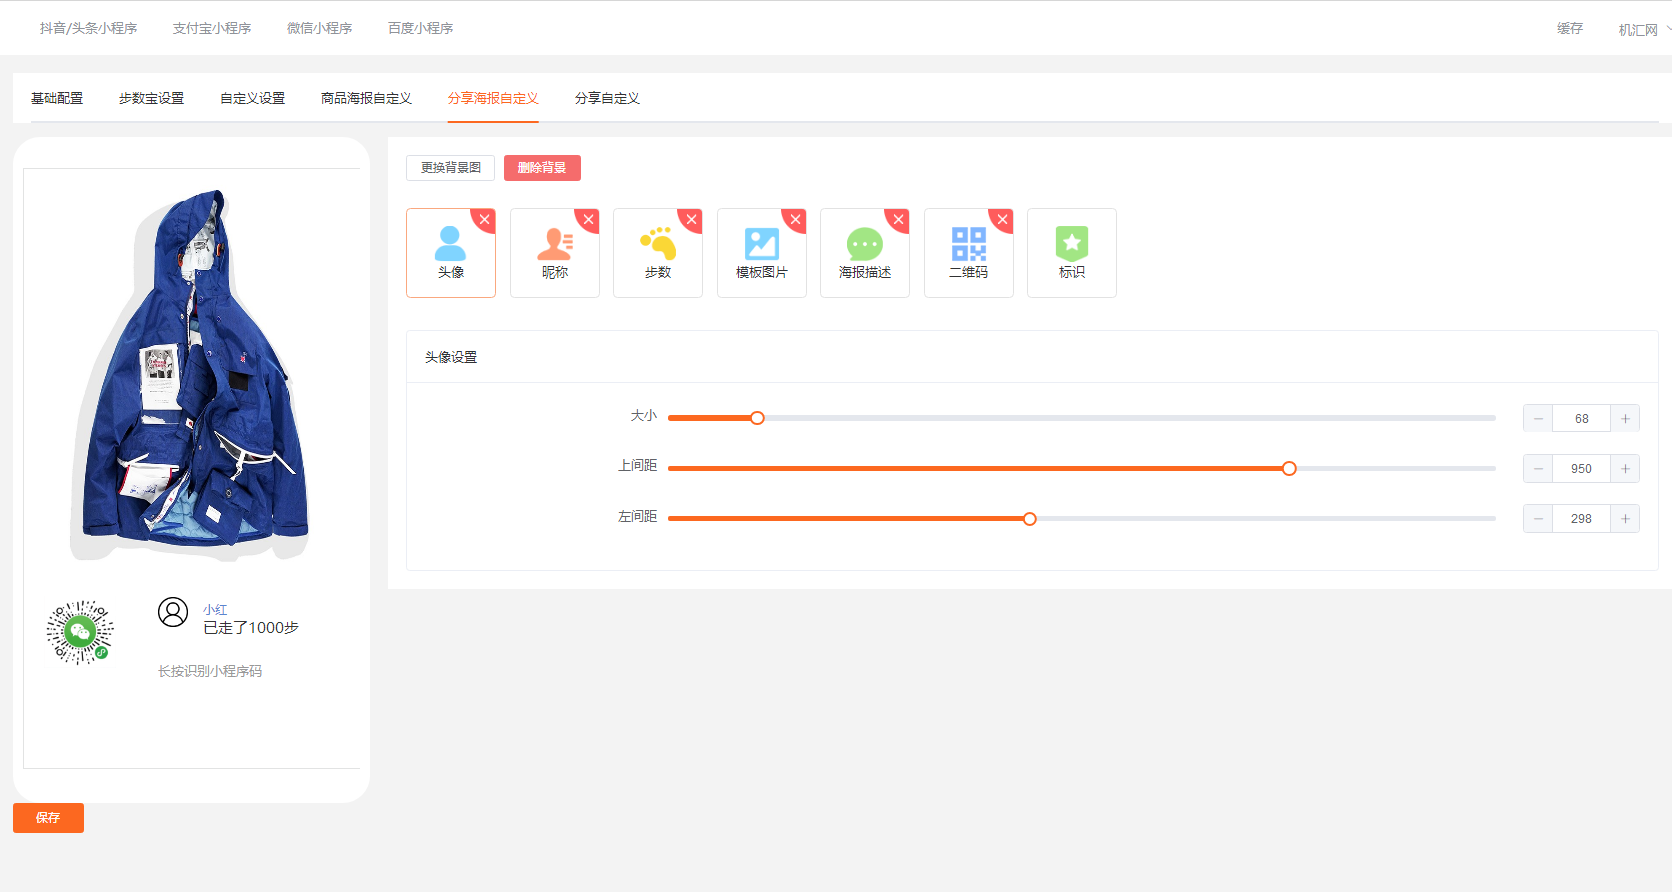Click the user avatar icon in poster preview

click(x=173, y=612)
